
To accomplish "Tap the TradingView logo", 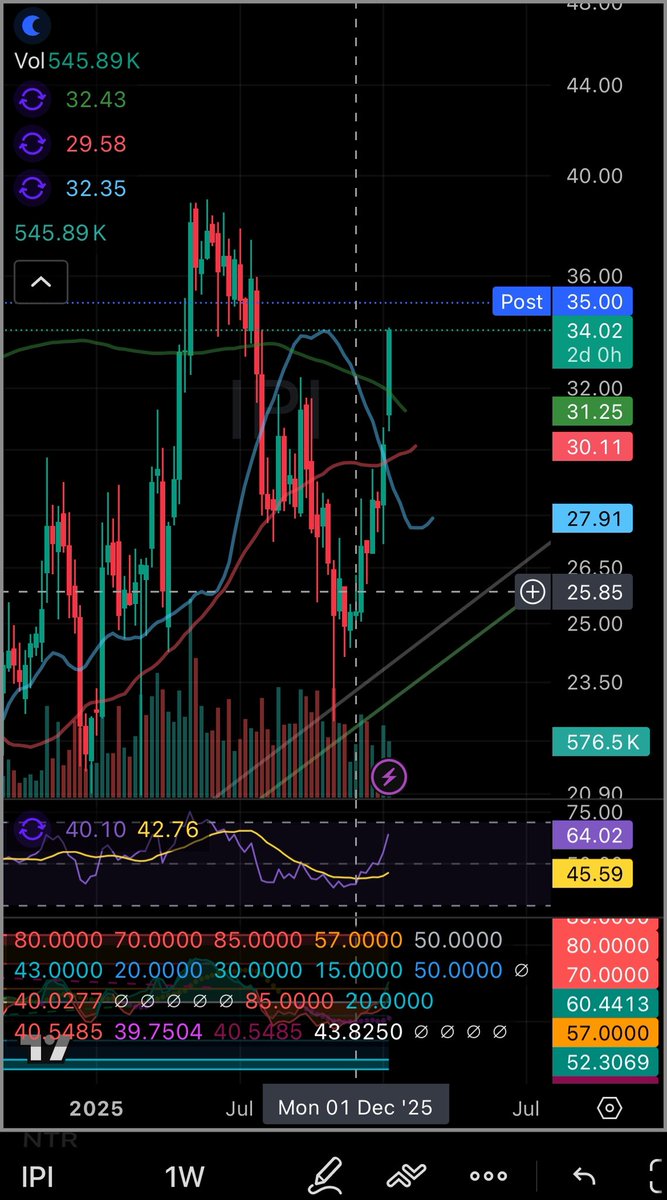I will click(x=45, y=1051).
